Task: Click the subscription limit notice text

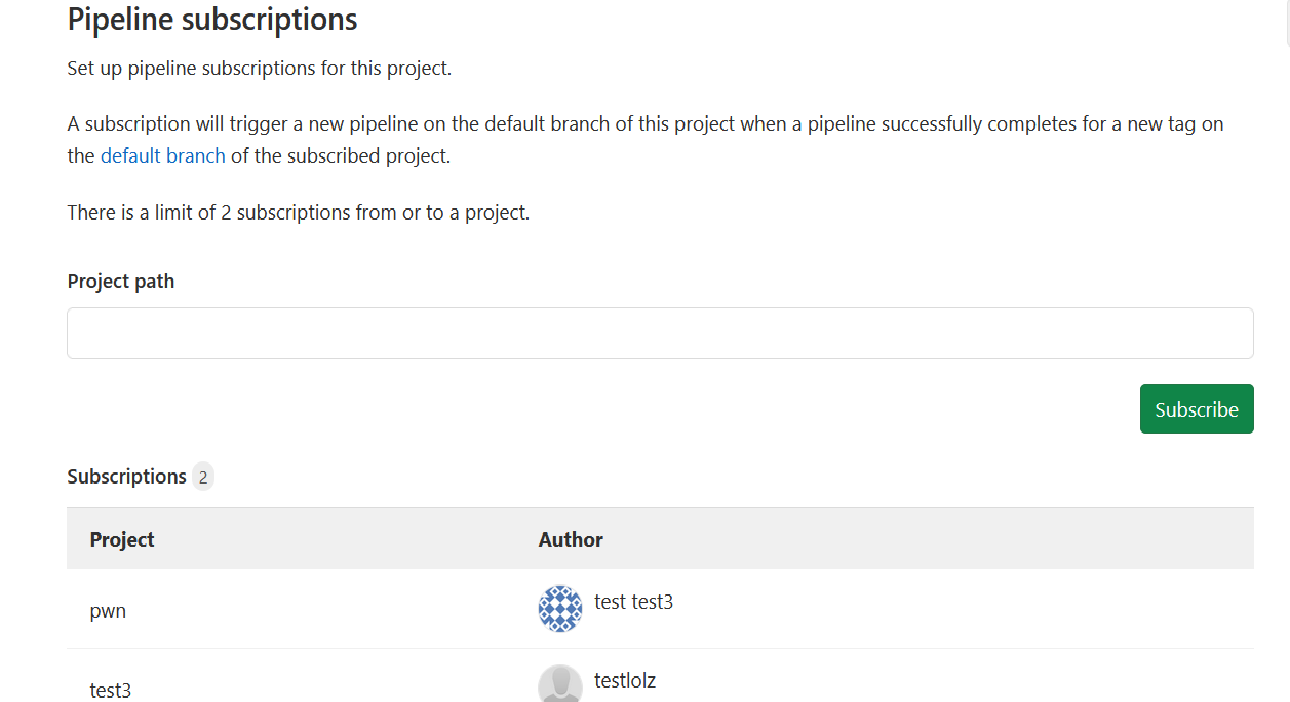Action: (x=298, y=212)
